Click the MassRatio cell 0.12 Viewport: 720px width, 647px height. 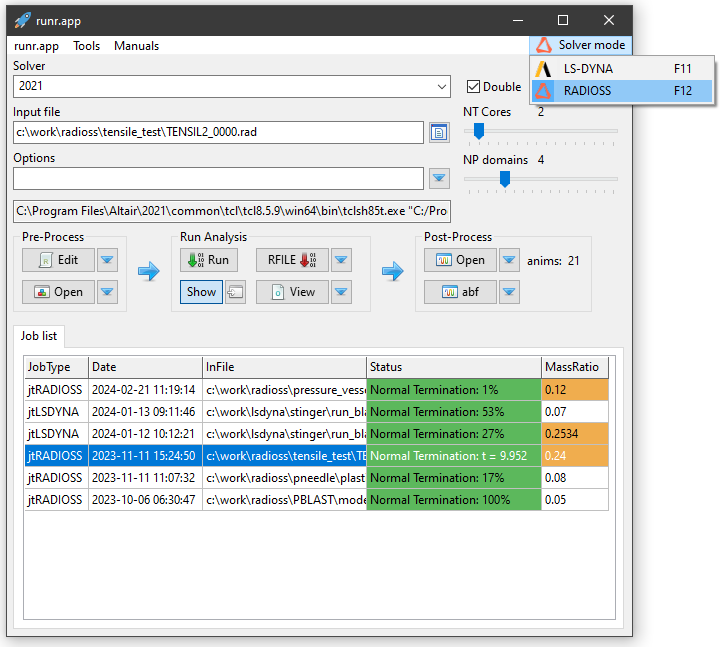[x=575, y=390]
